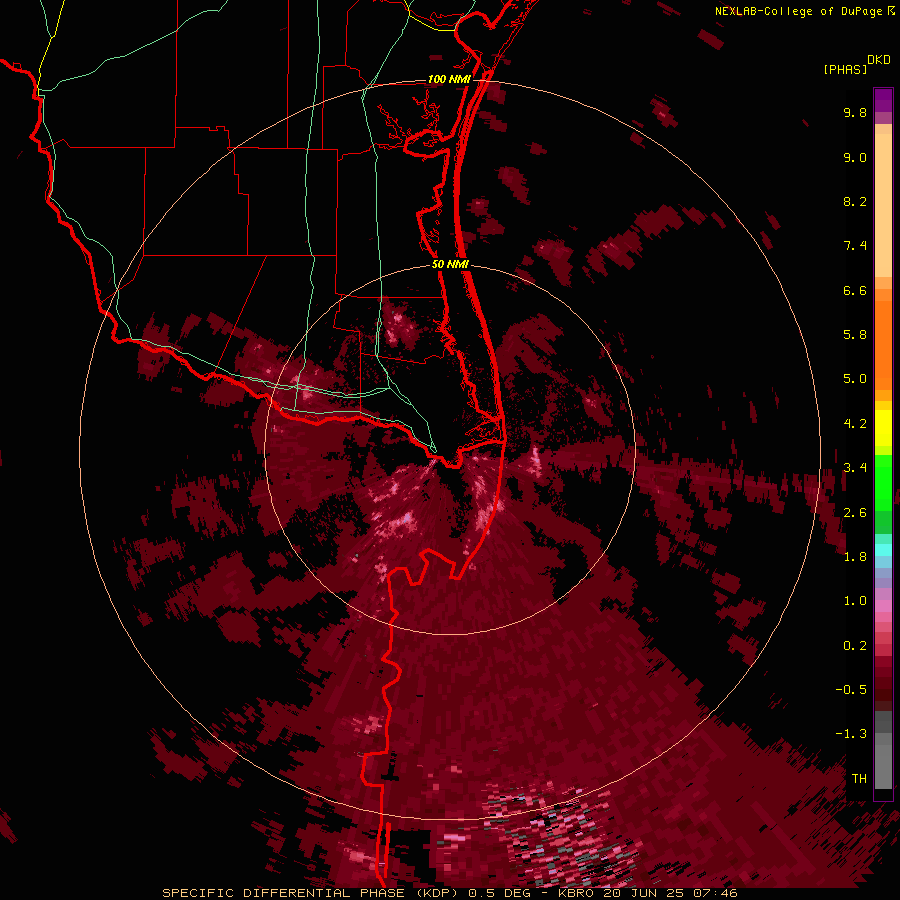Click the DKD units label above the legend

pyautogui.click(x=879, y=60)
